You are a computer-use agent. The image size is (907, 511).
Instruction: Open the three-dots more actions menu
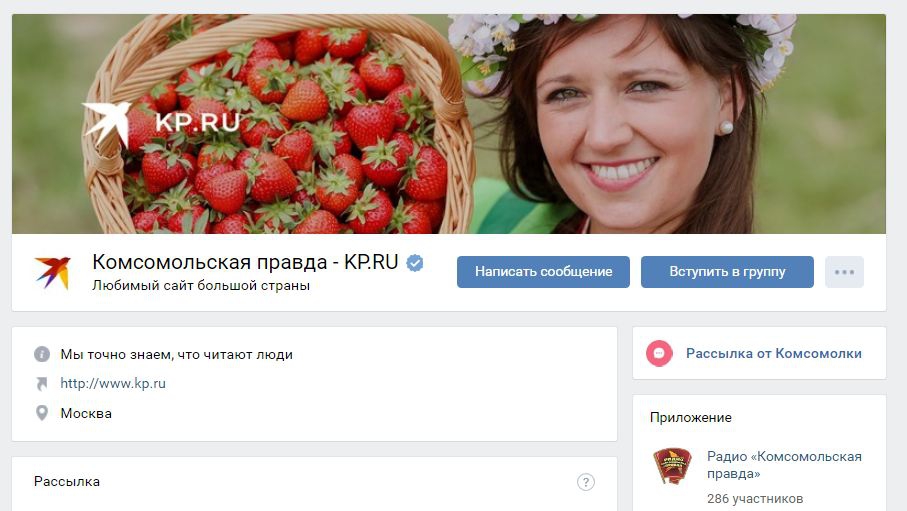(x=844, y=272)
